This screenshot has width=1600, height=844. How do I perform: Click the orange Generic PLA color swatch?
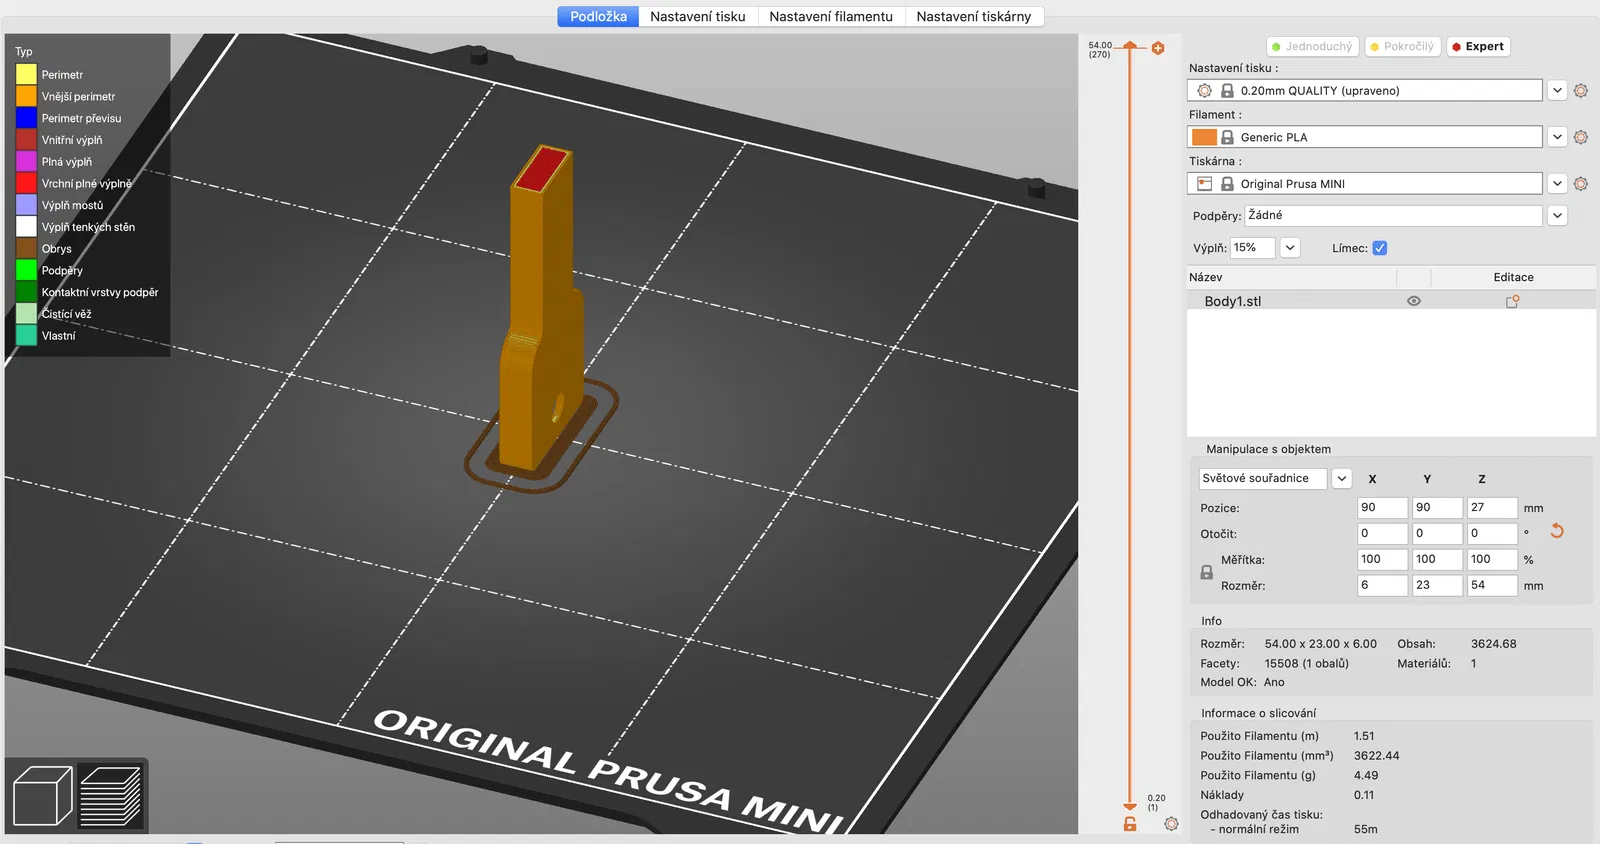1204,137
